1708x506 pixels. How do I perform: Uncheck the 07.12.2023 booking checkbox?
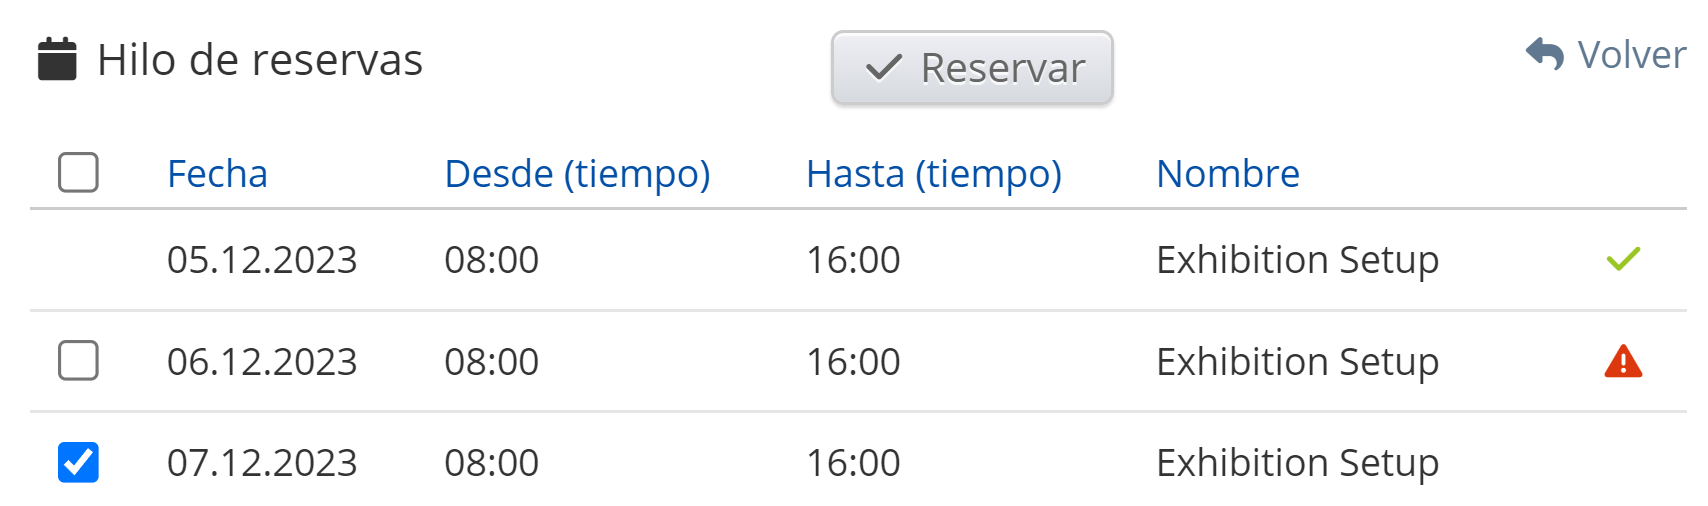(78, 462)
